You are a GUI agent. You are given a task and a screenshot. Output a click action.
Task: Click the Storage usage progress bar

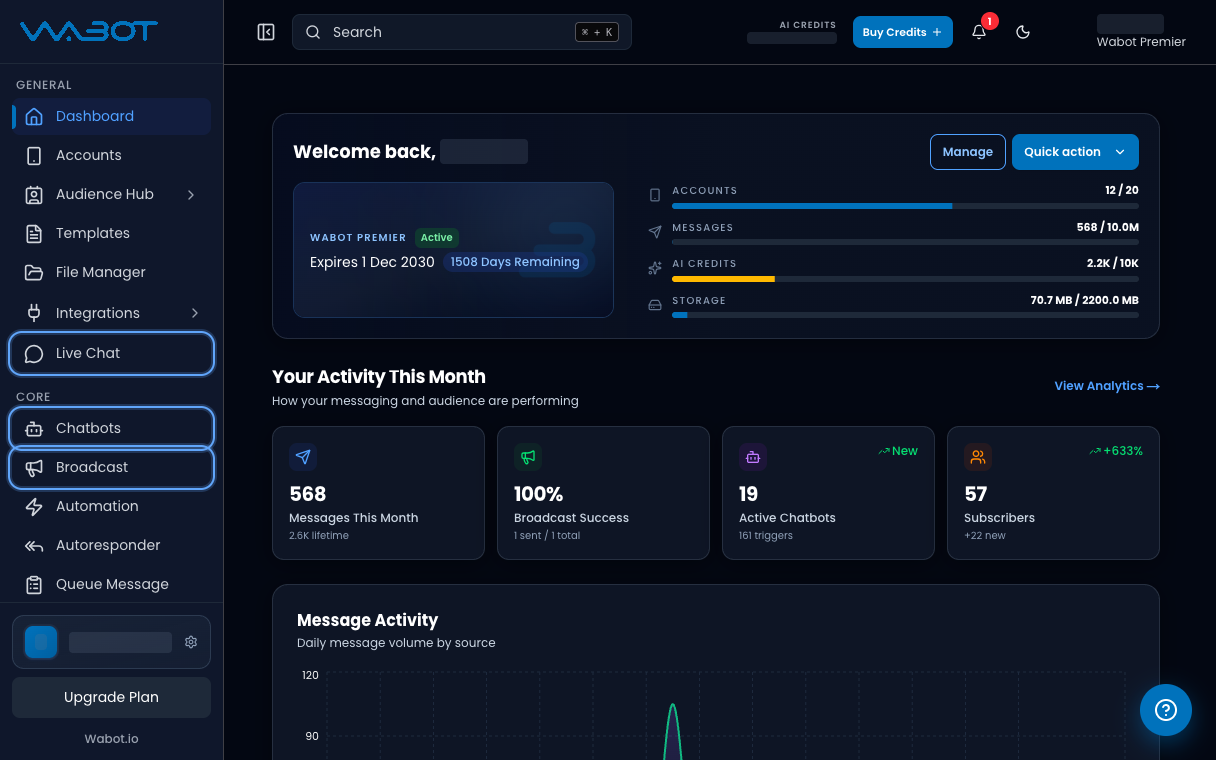point(905,315)
